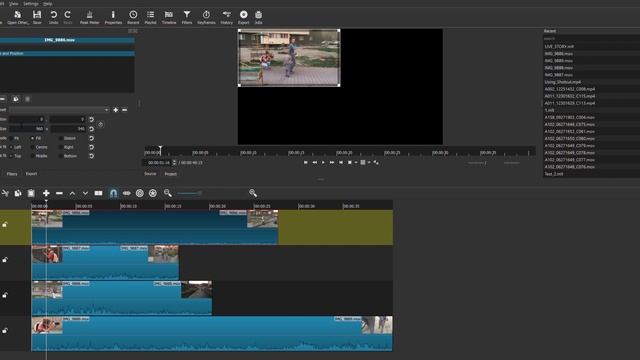640x360 pixels.
Task: Open the Help menu
Action: pos(47,4)
